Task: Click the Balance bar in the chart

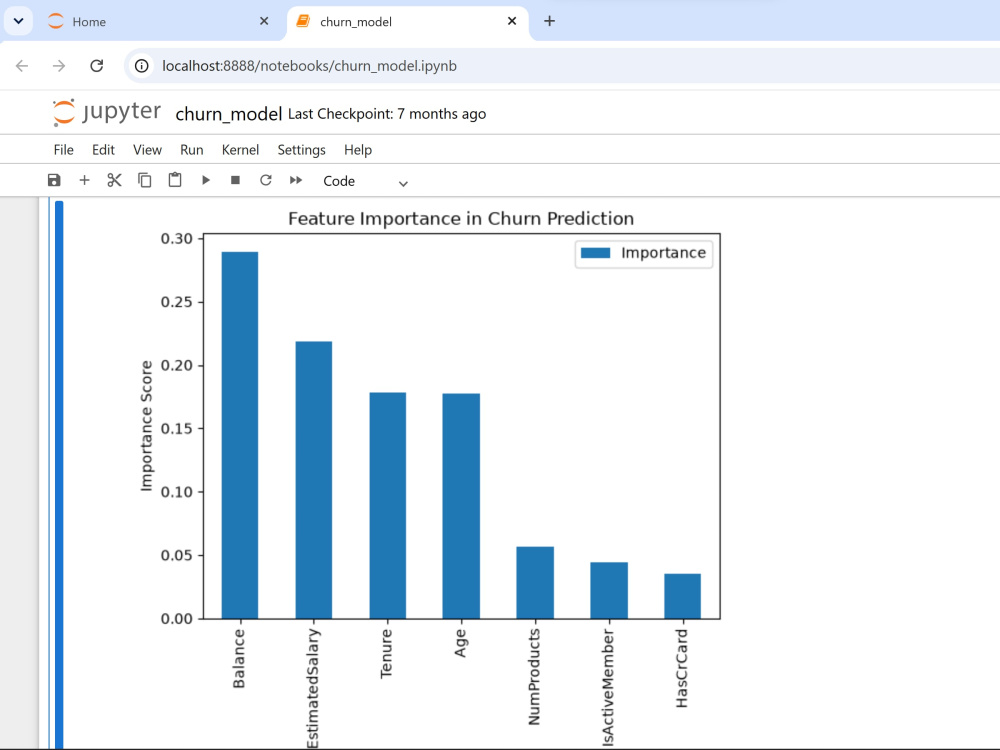Action: click(x=240, y=435)
